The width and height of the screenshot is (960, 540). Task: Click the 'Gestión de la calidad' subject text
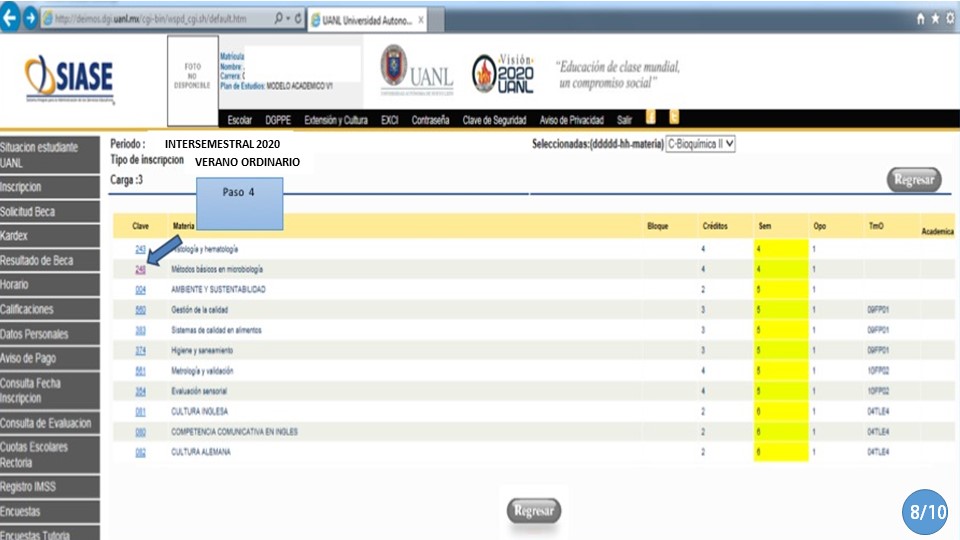coord(200,310)
